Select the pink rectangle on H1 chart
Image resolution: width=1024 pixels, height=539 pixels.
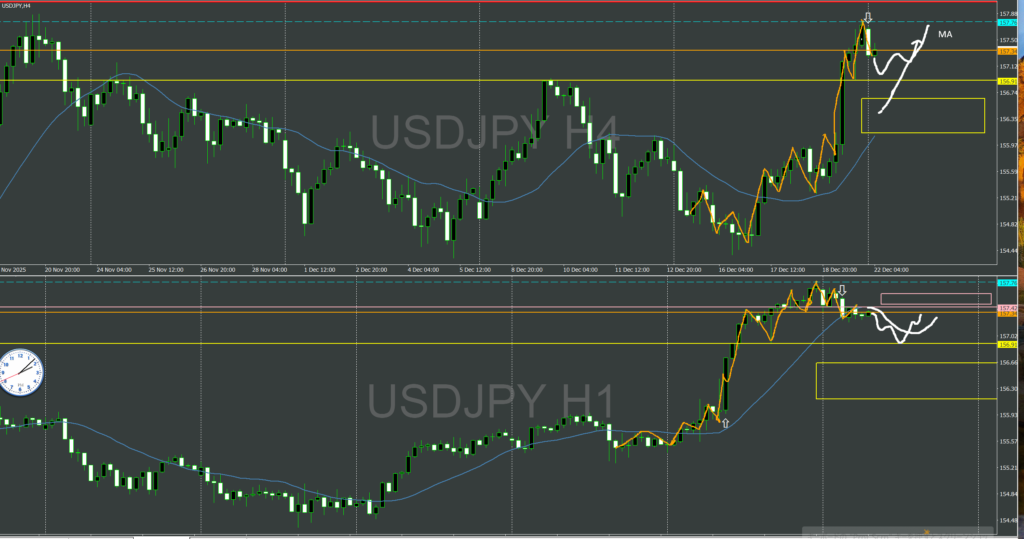(935, 298)
